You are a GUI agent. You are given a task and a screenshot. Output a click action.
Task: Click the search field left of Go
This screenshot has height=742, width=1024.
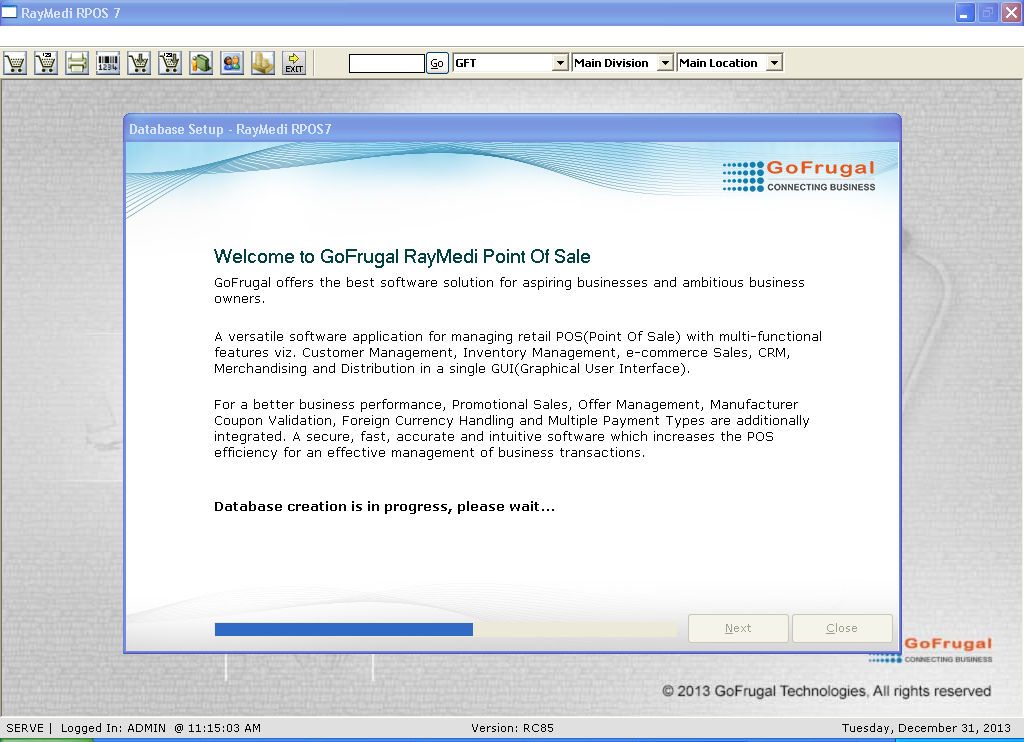387,63
